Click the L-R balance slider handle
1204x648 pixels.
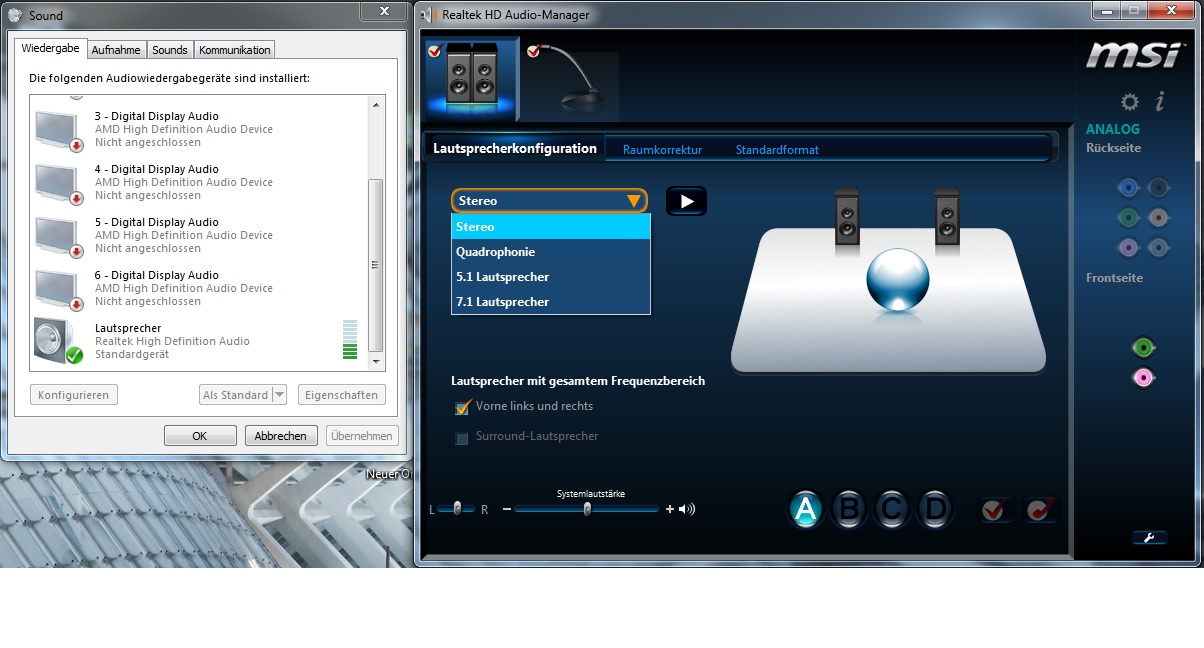pyautogui.click(x=457, y=508)
